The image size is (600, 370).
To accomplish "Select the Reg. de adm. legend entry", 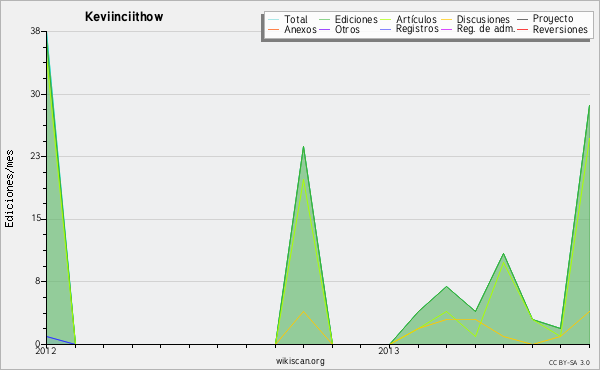I will coord(486,29).
